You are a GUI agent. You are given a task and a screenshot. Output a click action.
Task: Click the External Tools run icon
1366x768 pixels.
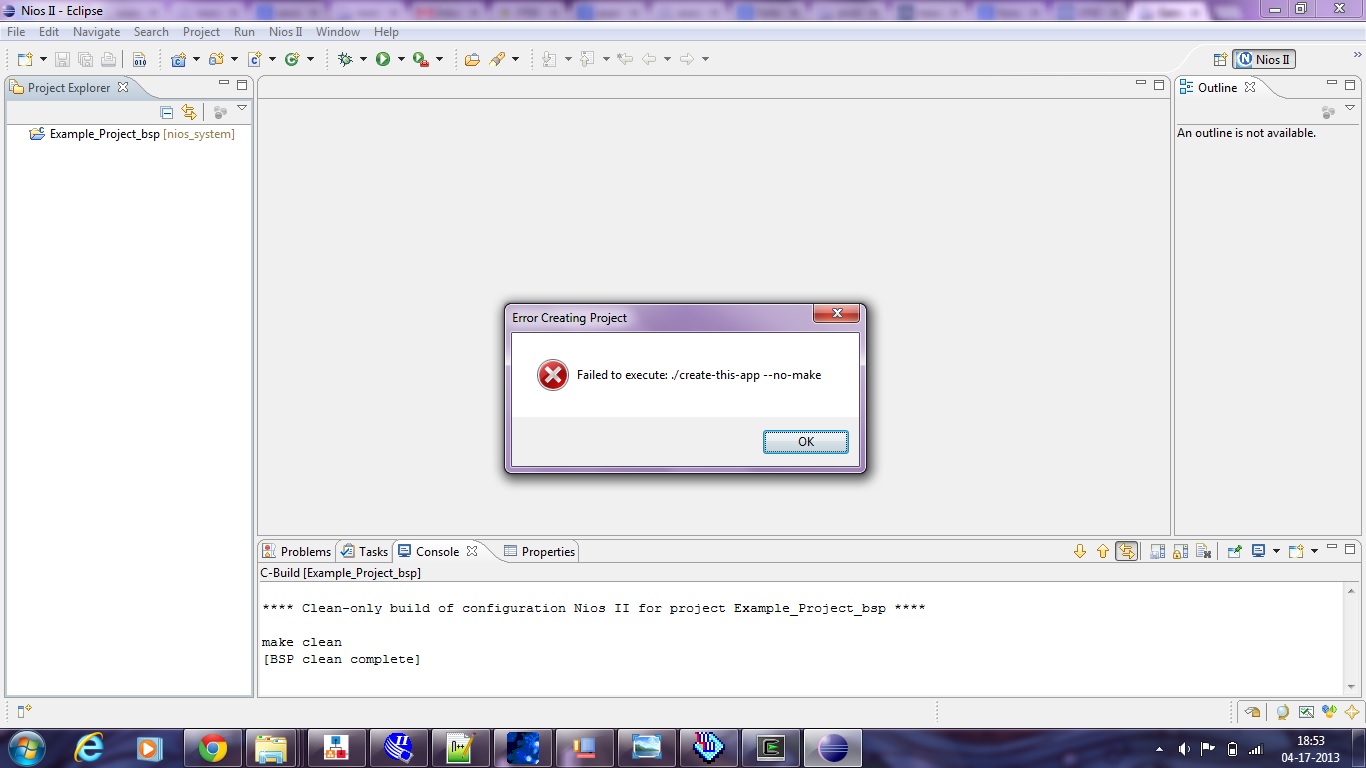click(x=421, y=59)
